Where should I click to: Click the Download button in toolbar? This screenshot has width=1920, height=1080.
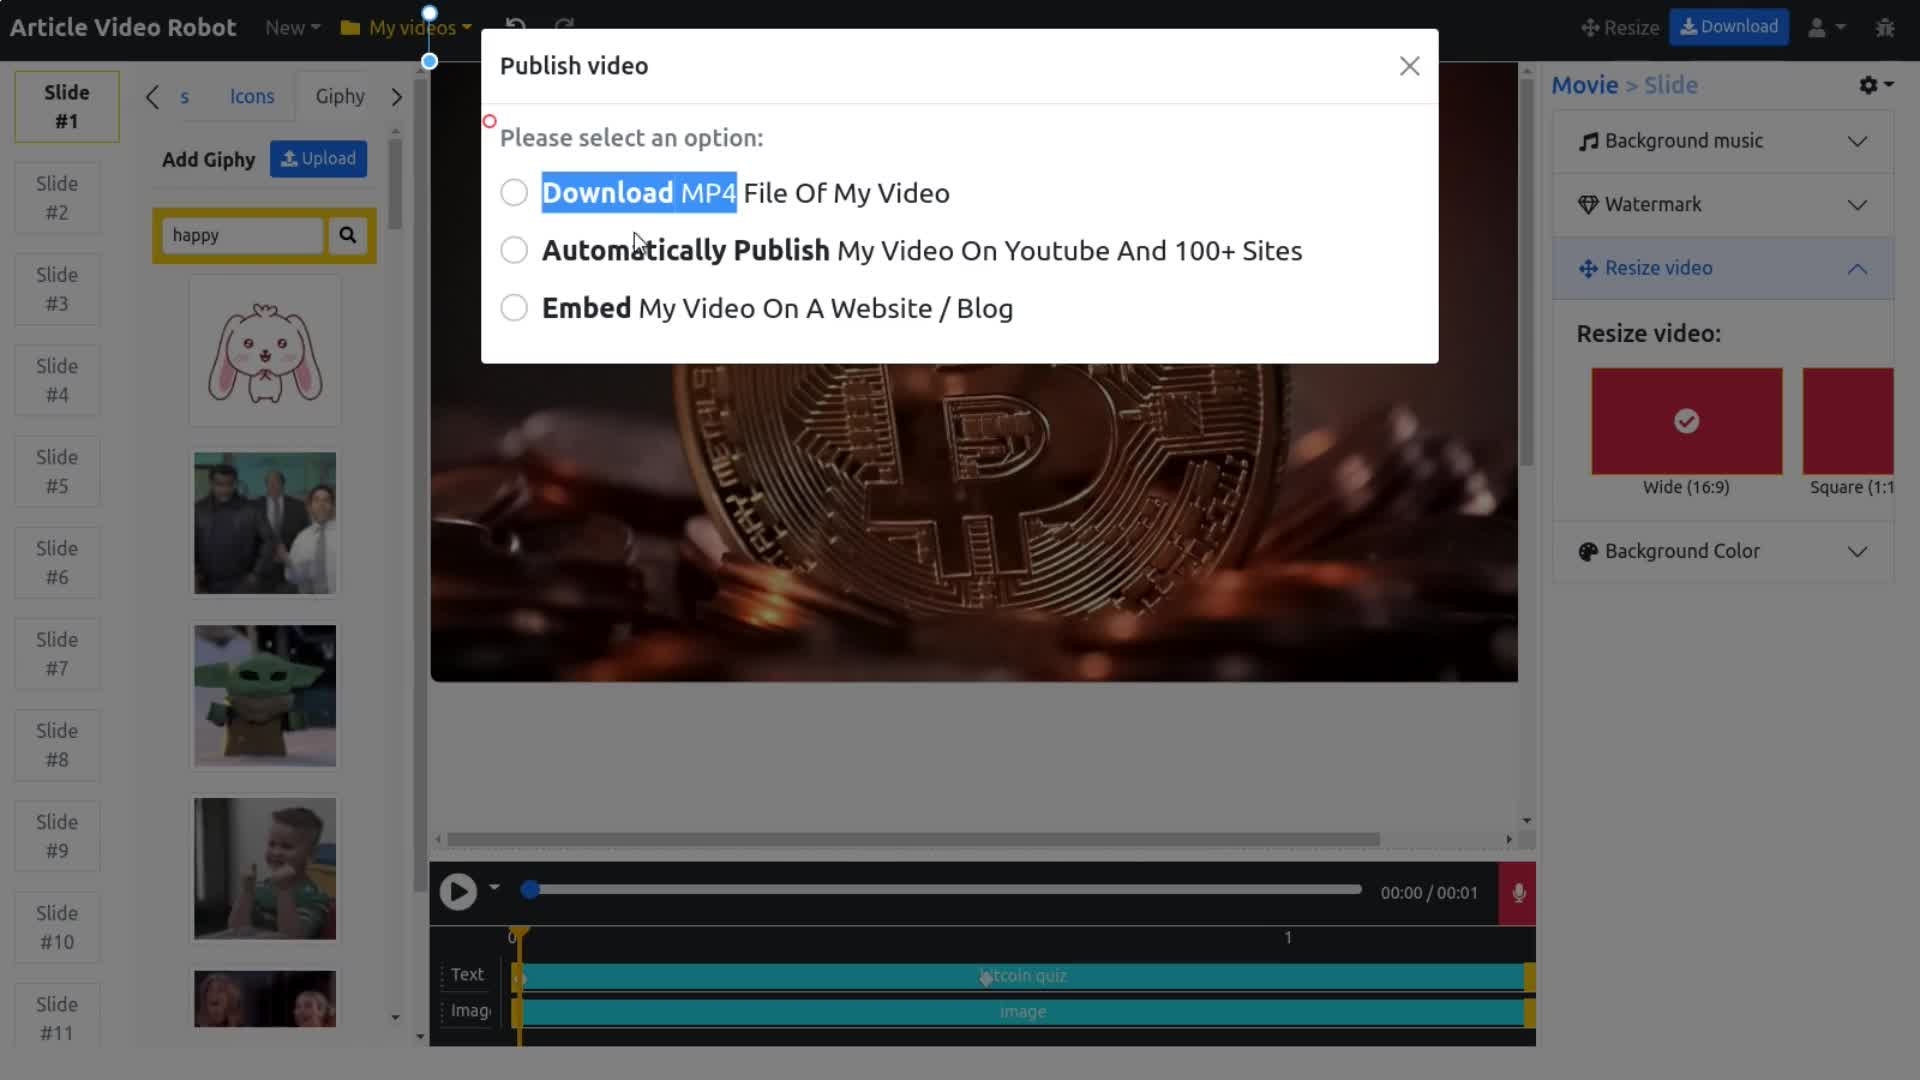coord(1730,26)
